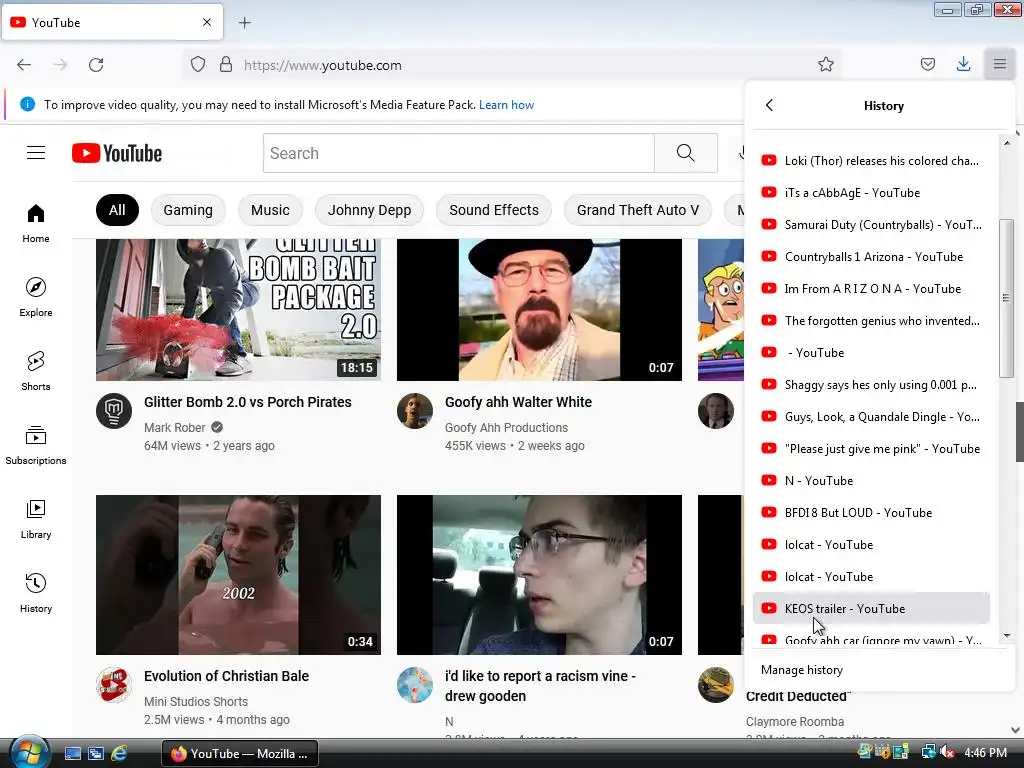Open history entry Shaggy says hes only using
Viewport: 1024px width, 768px height.
click(x=871, y=385)
